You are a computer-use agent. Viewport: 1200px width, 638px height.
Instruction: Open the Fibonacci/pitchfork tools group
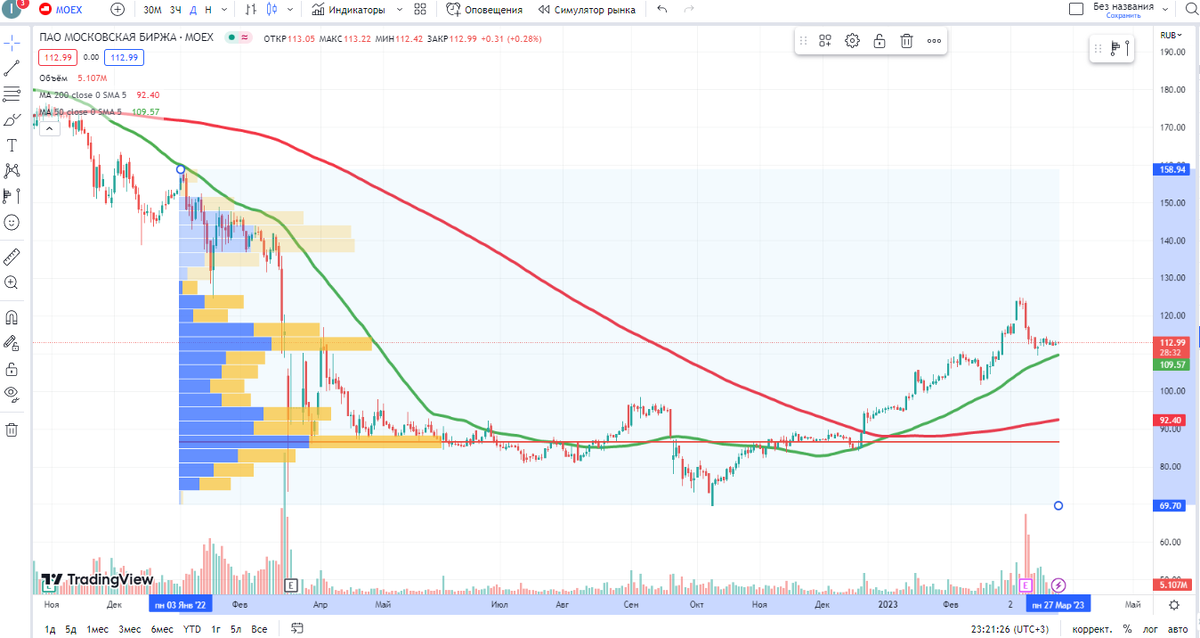[x=12, y=94]
